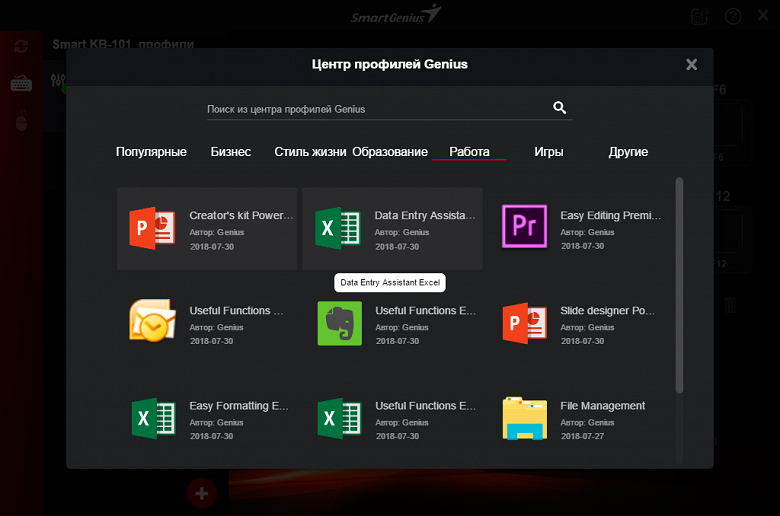
Task: Switch to the Другие tab
Action: point(628,152)
